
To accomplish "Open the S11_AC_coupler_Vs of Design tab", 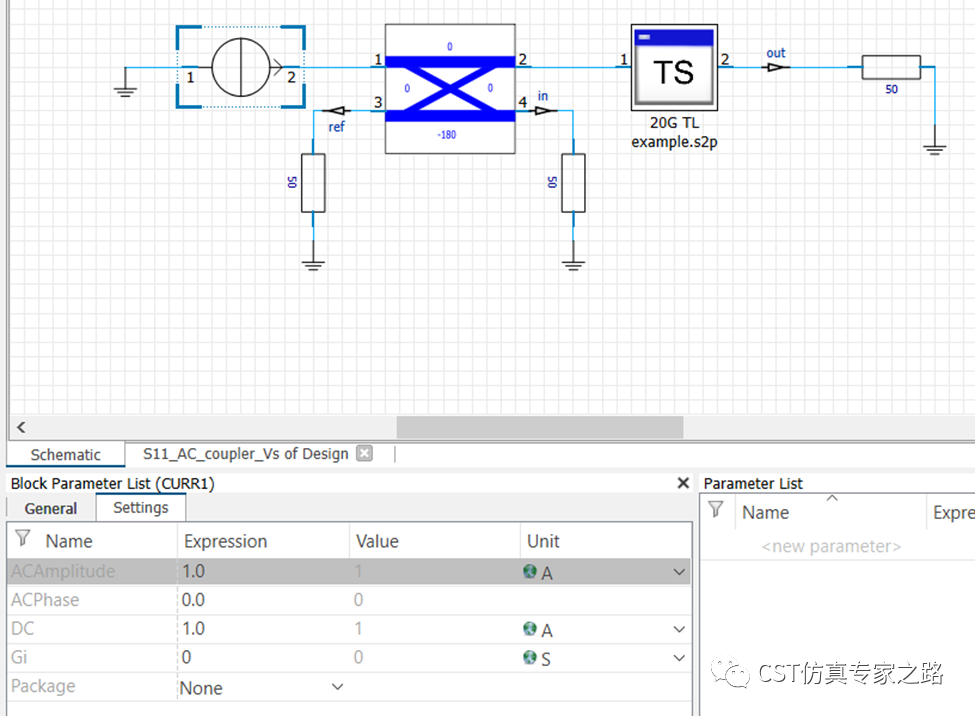I will [246, 454].
